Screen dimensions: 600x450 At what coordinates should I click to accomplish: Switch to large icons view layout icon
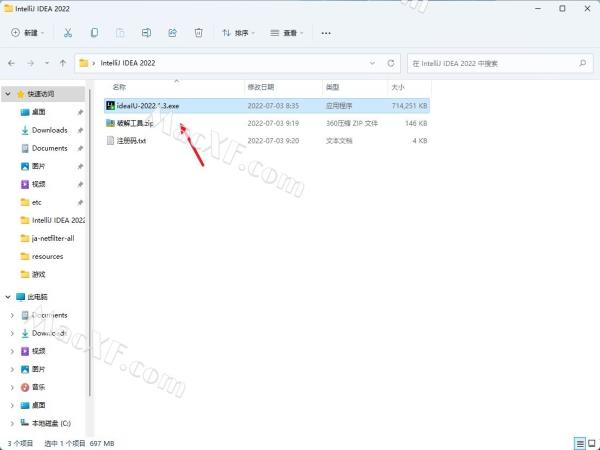point(592,443)
